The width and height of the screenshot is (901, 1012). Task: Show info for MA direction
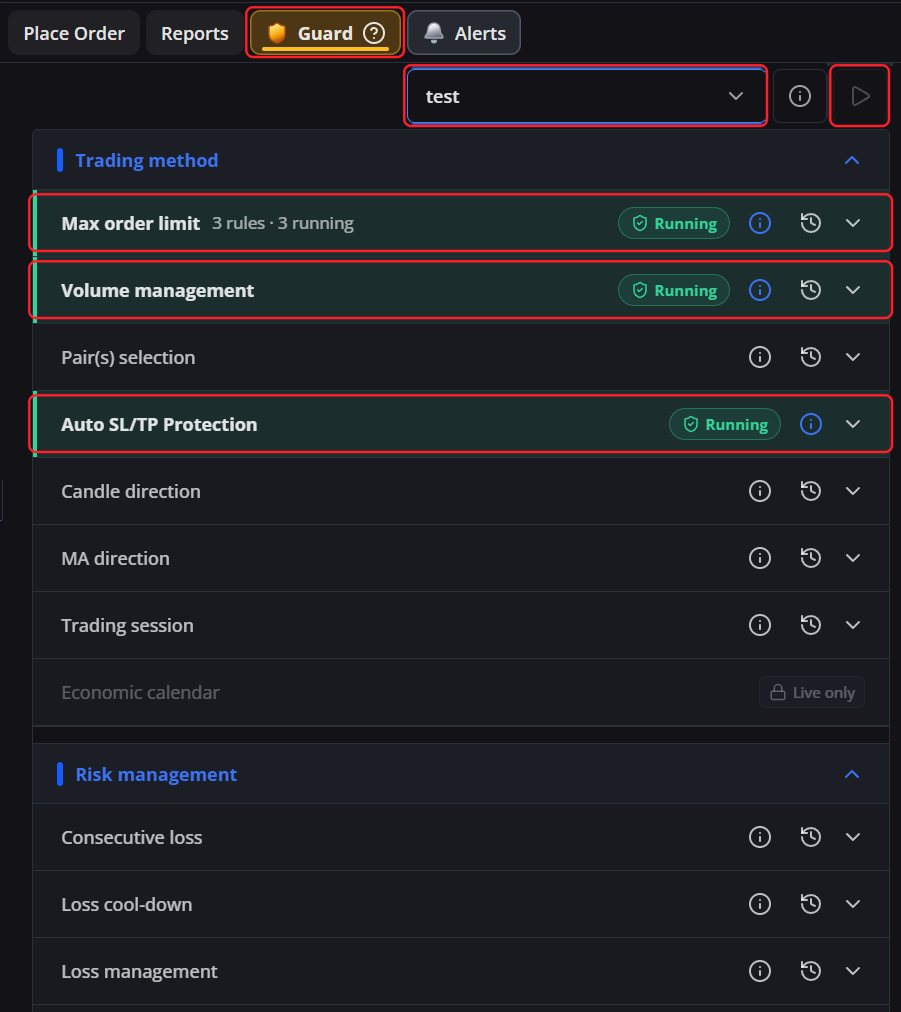click(x=760, y=558)
